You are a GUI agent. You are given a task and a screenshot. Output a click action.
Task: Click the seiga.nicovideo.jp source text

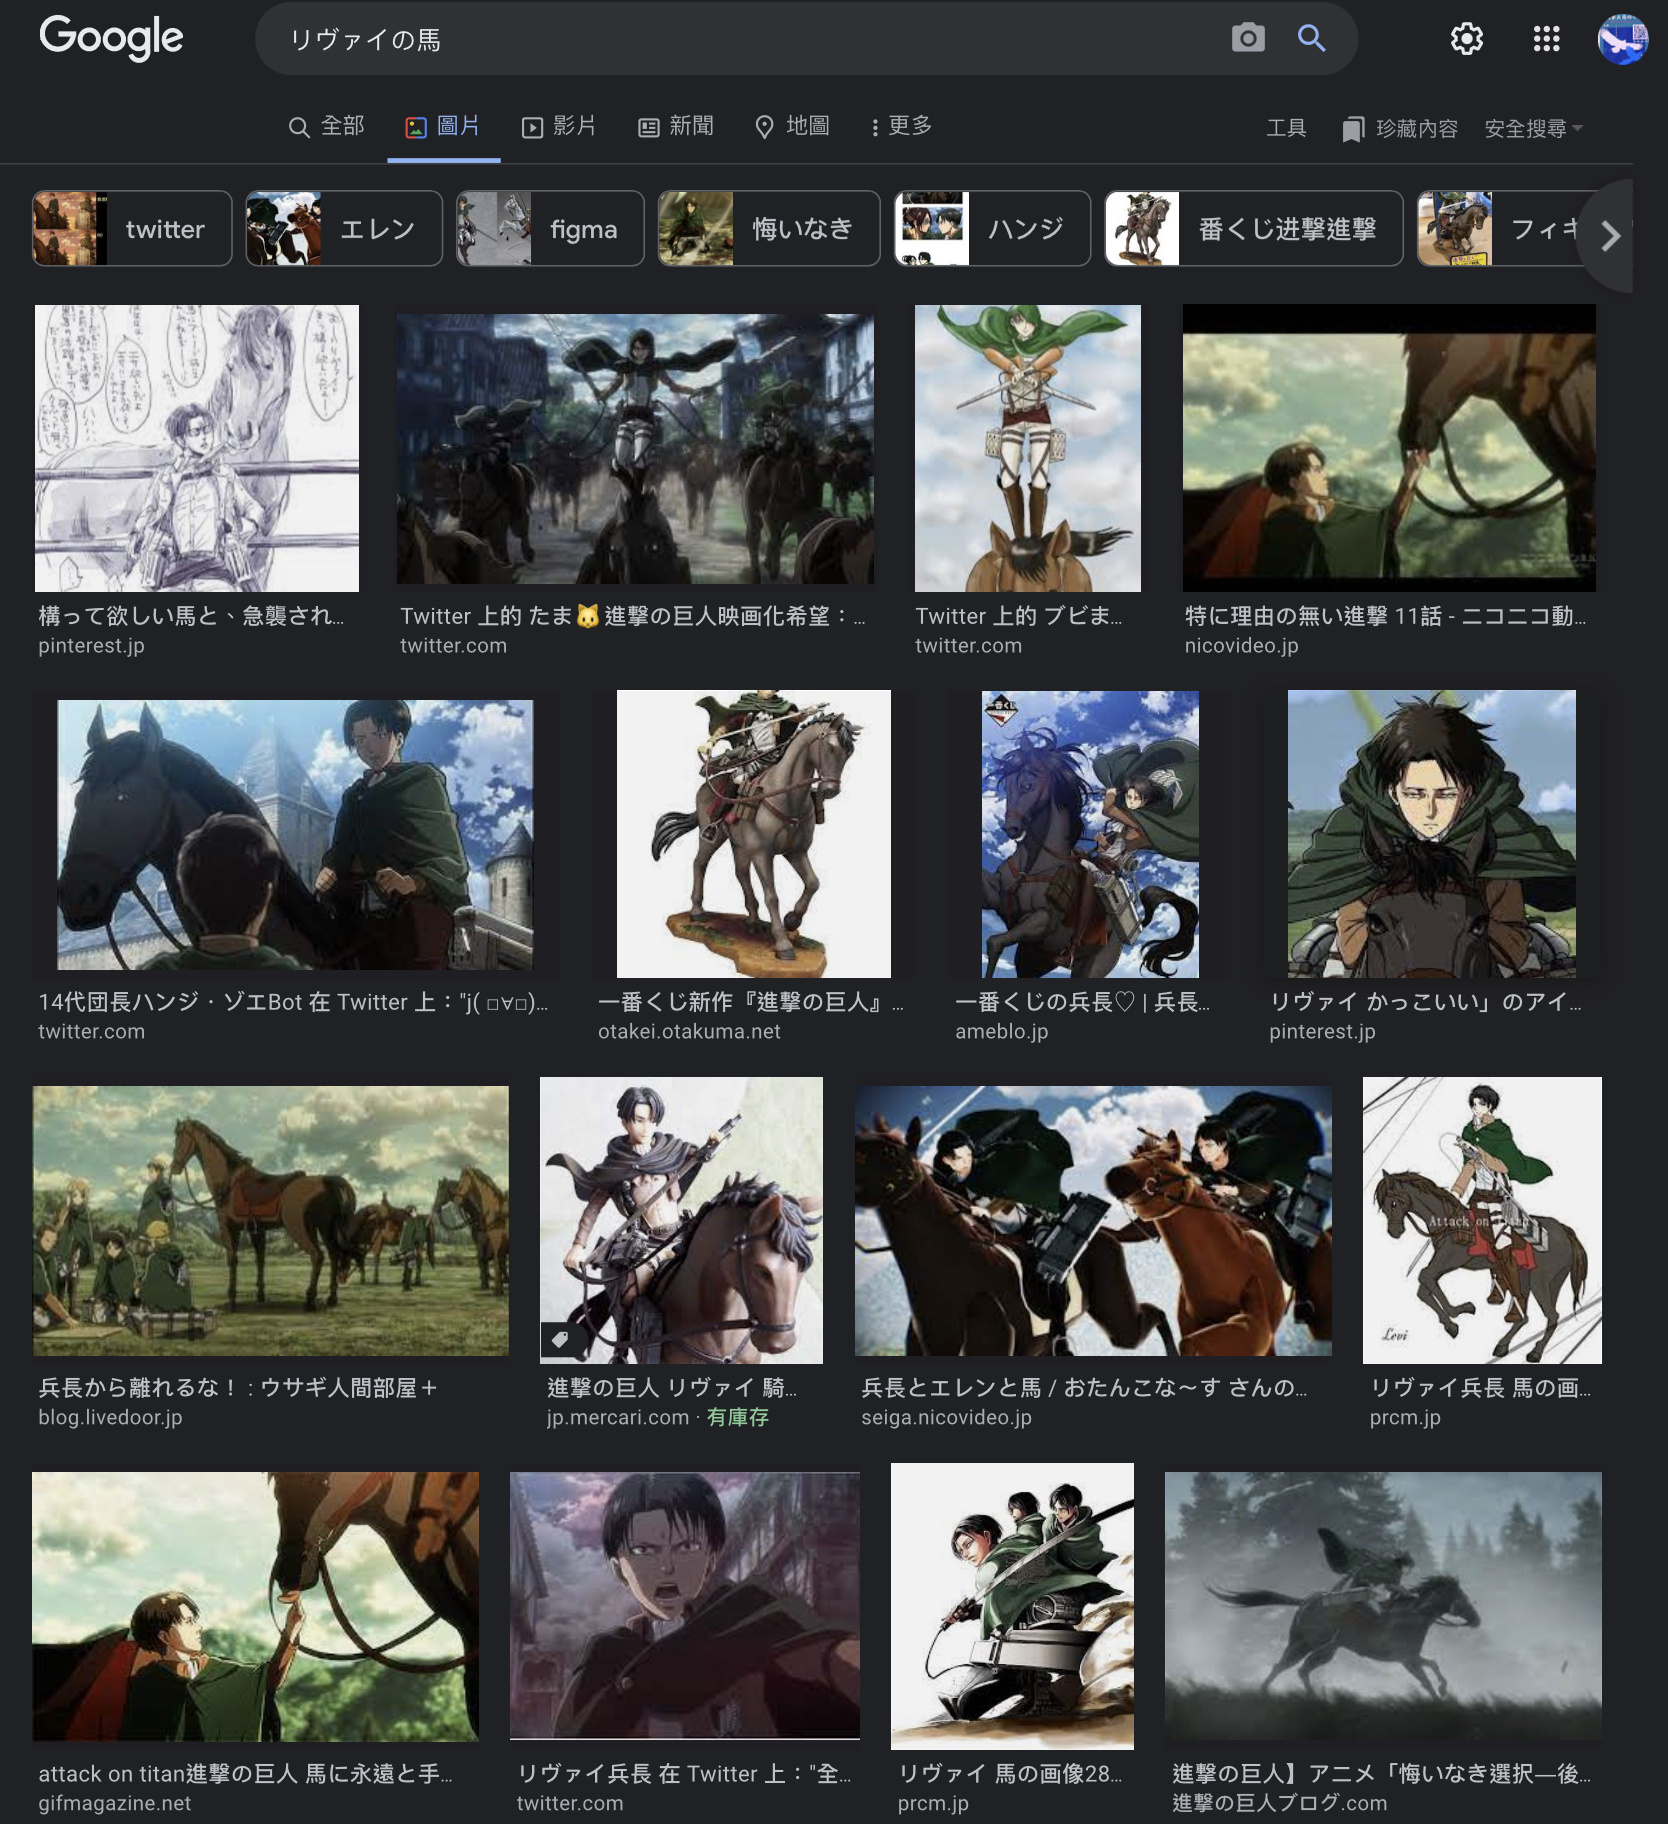946,1418
